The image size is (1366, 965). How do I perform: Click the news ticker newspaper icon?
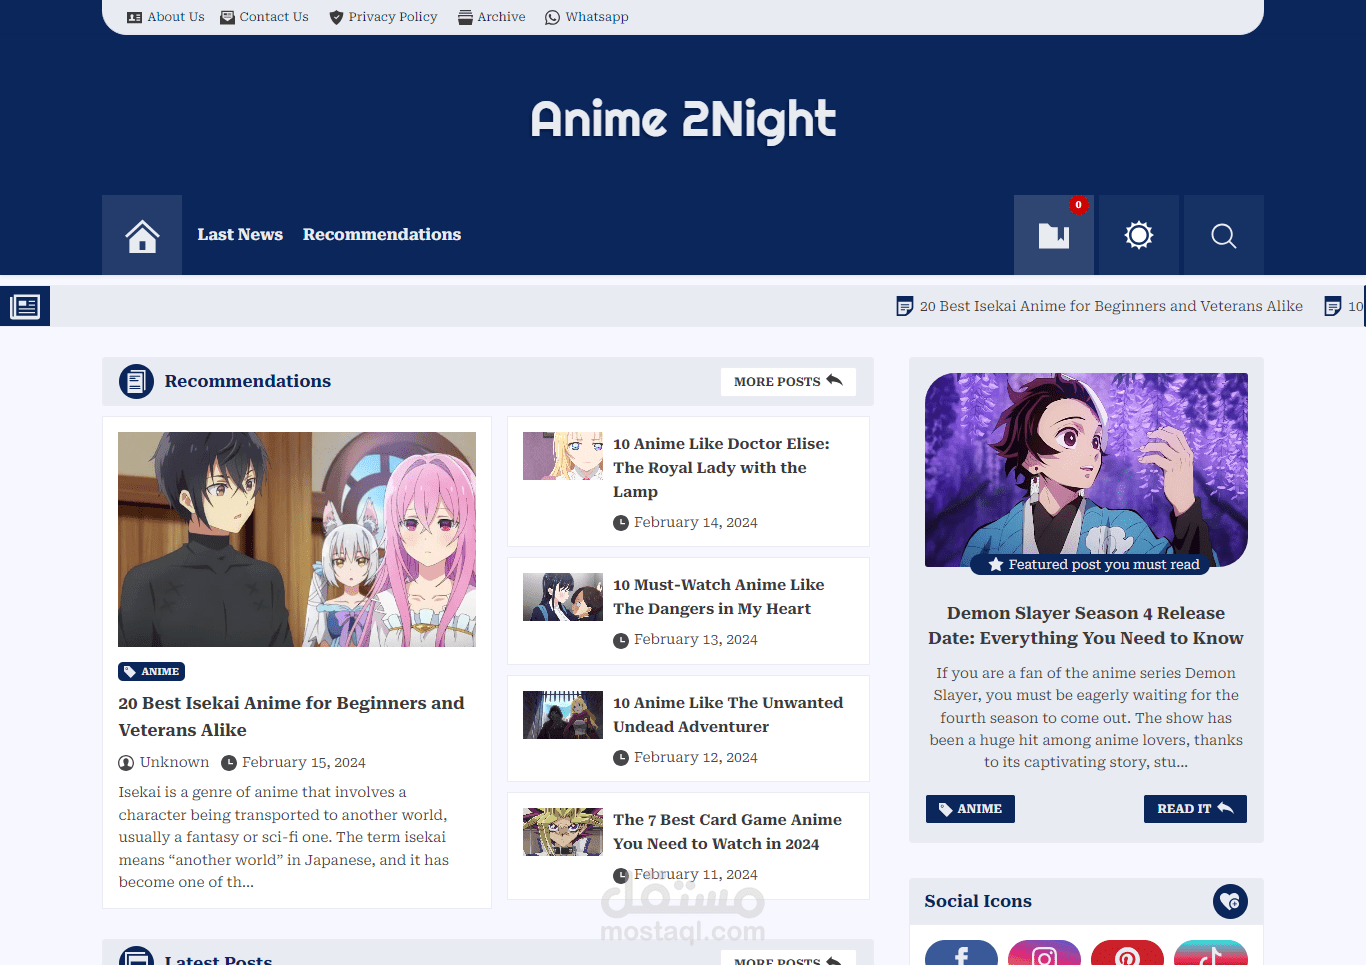click(x=25, y=306)
